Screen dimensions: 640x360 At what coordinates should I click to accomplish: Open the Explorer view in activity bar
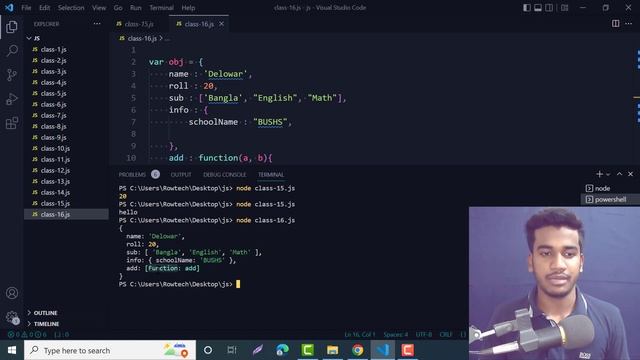click(12, 27)
